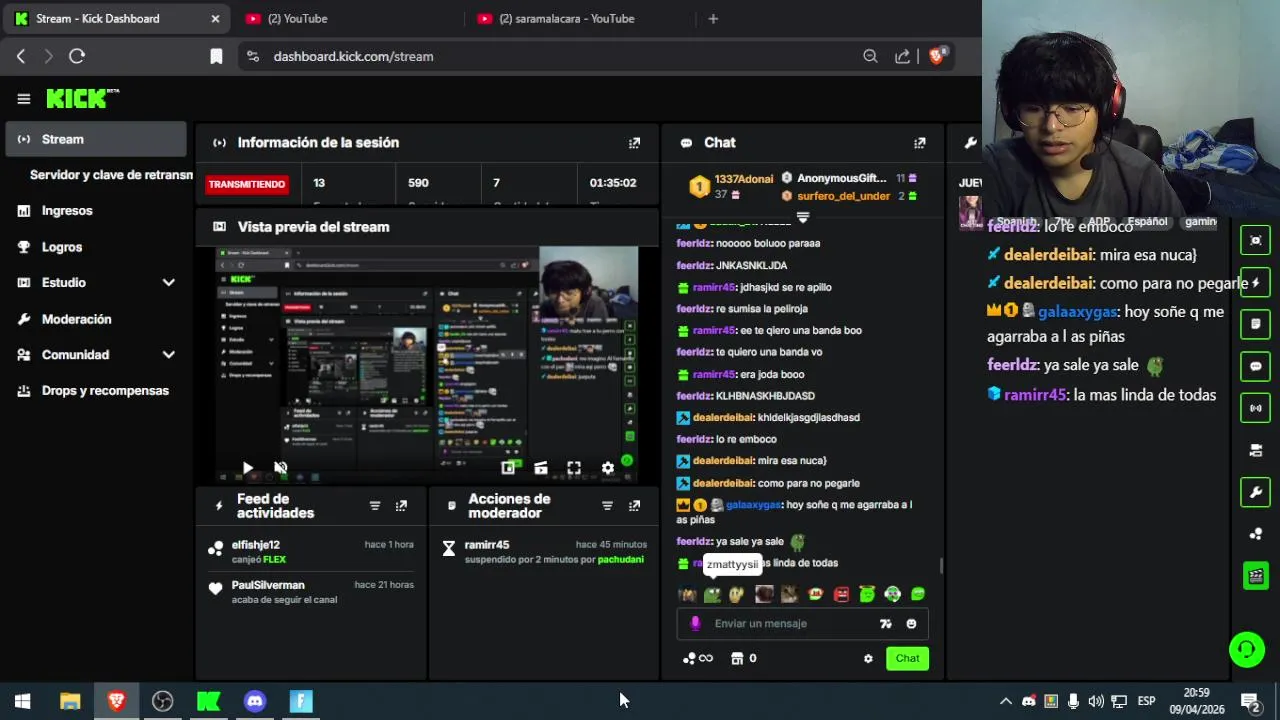
Task: Open the Windows Start menu
Action: coord(22,701)
